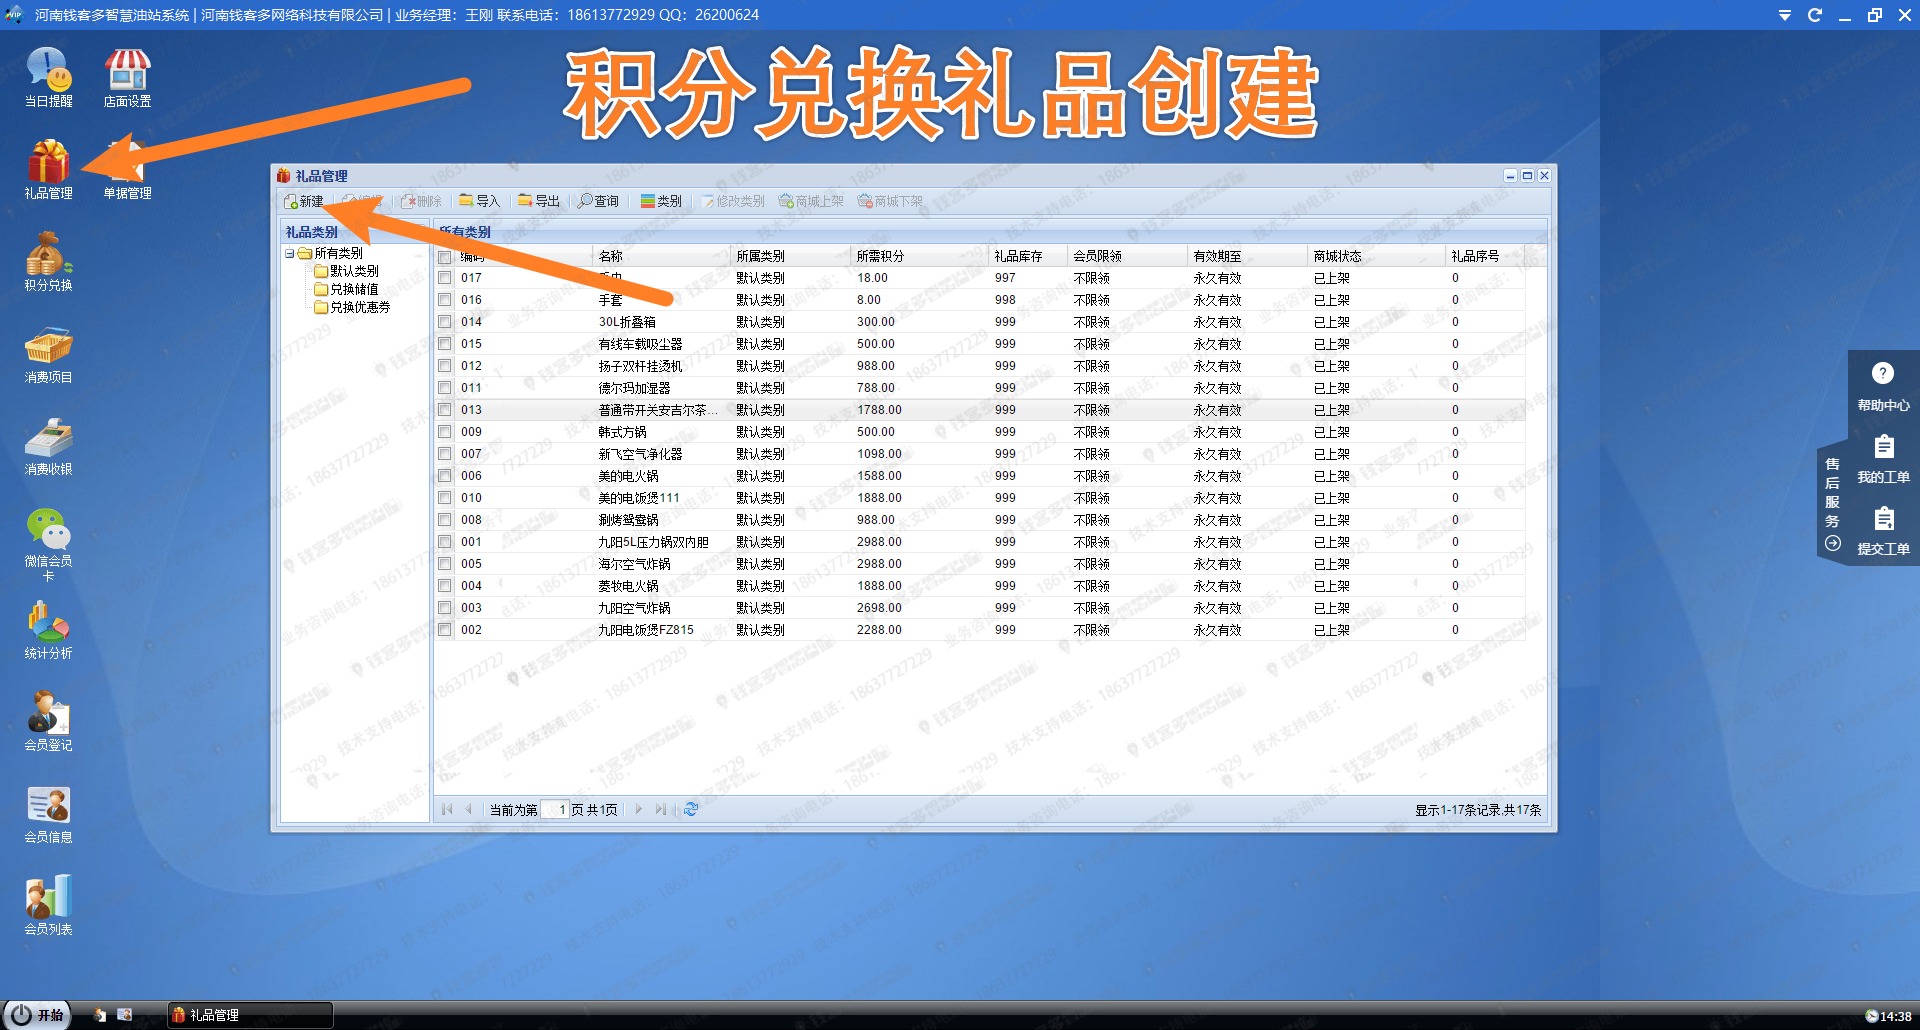Go to the first page of gifts
The width and height of the screenshot is (1920, 1030).
[447, 809]
